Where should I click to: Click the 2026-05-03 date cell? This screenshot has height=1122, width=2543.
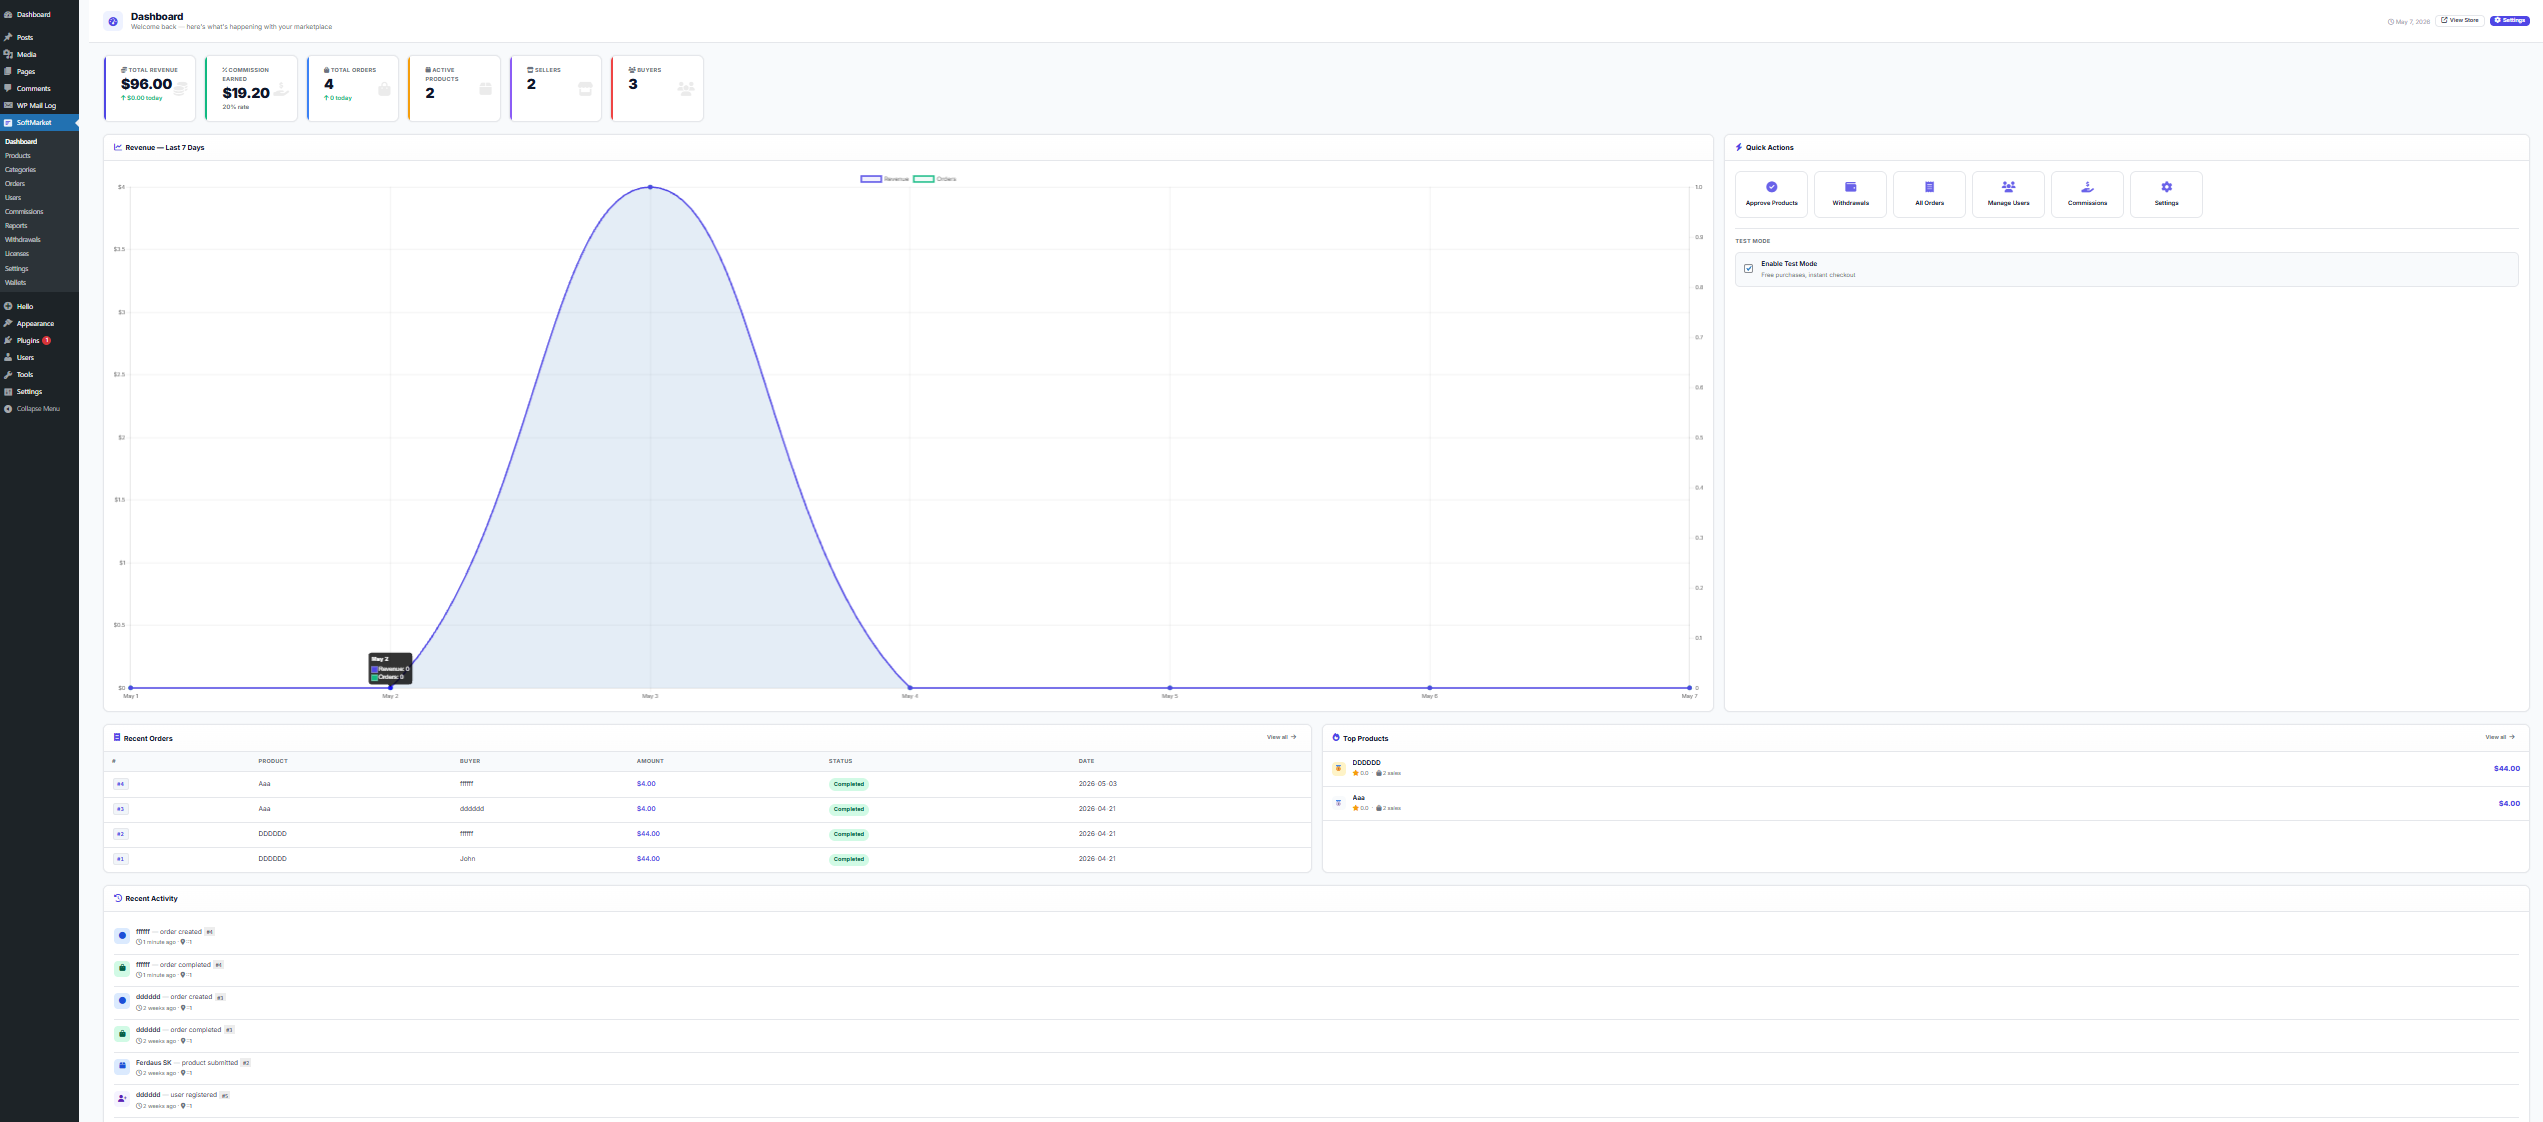tap(1097, 784)
